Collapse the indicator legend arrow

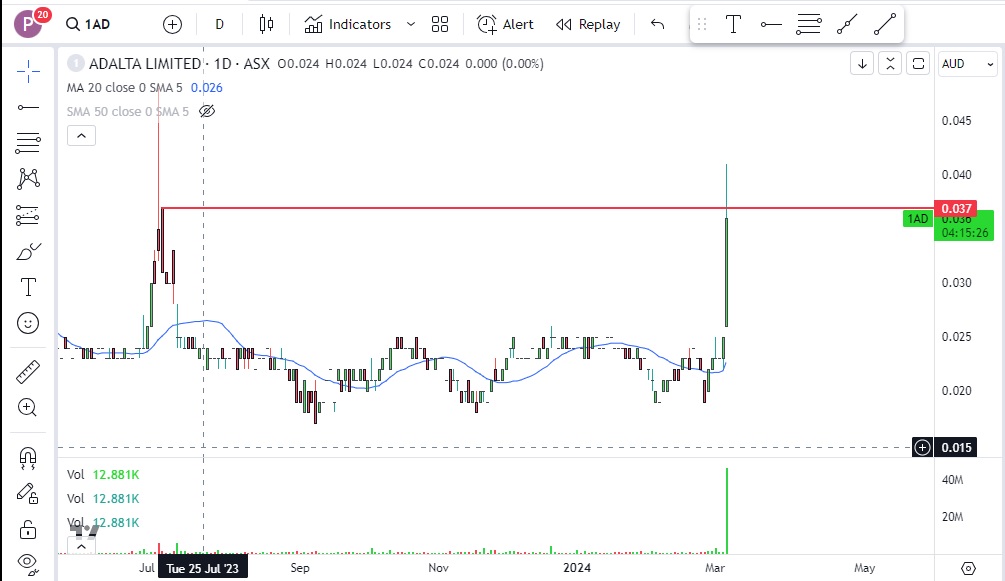[x=81, y=136]
